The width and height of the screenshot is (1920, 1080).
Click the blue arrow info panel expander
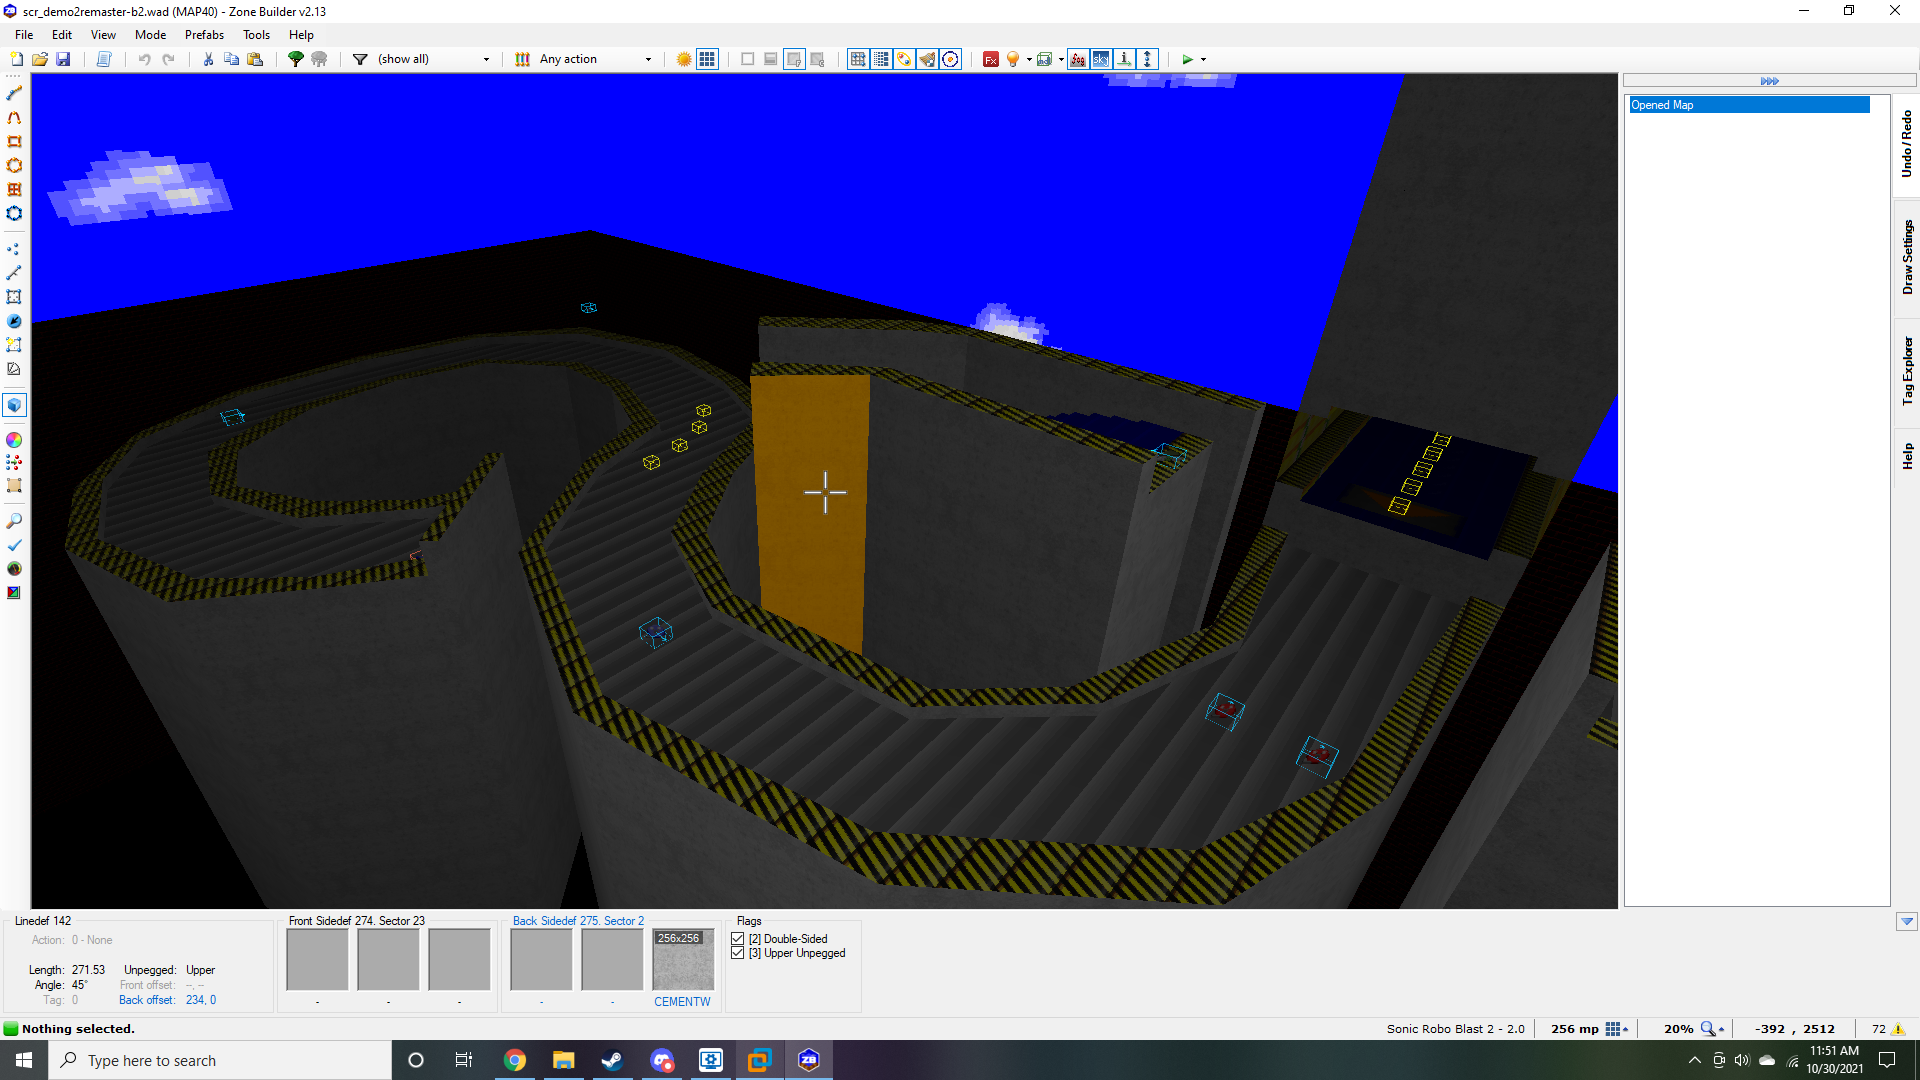coord(1907,922)
